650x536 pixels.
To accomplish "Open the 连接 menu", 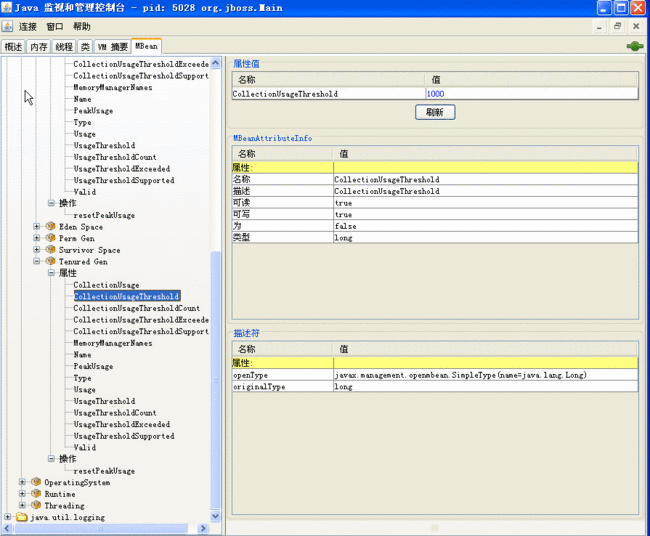I will point(28,27).
